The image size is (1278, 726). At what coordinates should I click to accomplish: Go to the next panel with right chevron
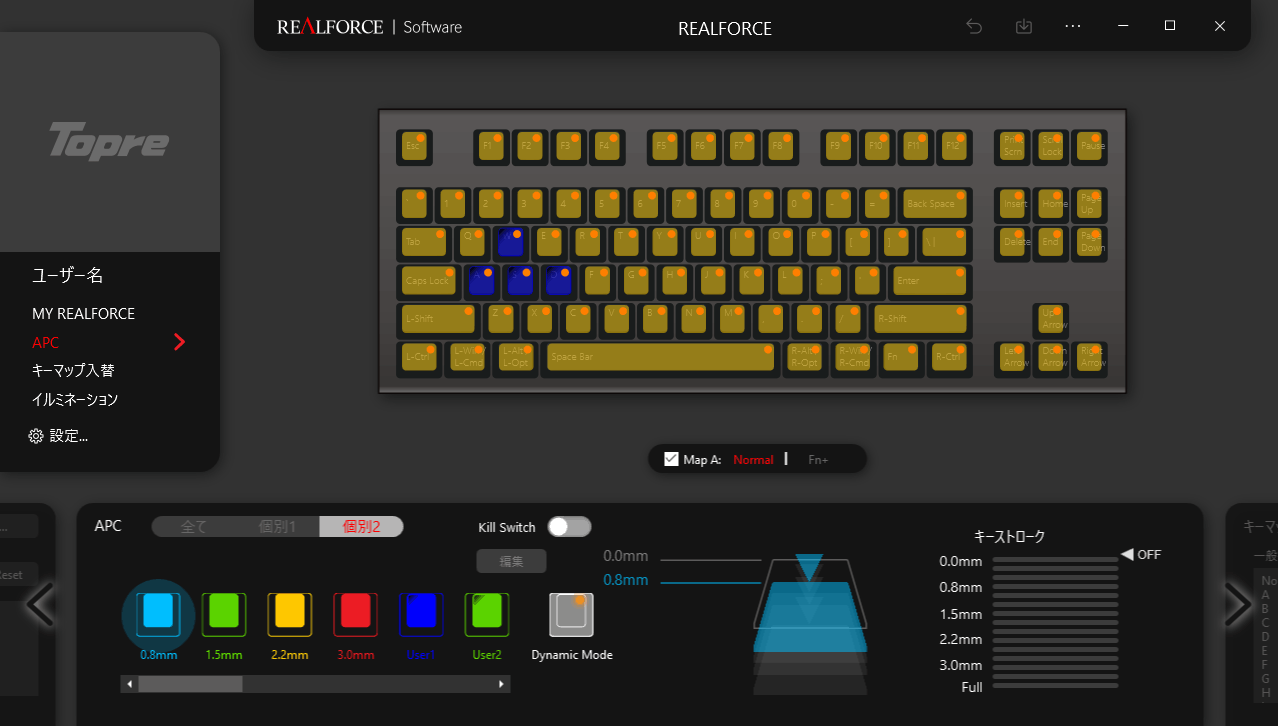coord(1237,604)
